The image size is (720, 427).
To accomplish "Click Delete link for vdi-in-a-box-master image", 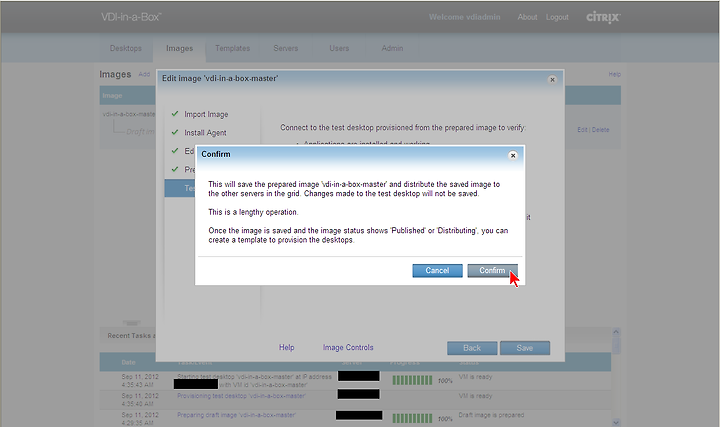I will pyautogui.click(x=601, y=130).
